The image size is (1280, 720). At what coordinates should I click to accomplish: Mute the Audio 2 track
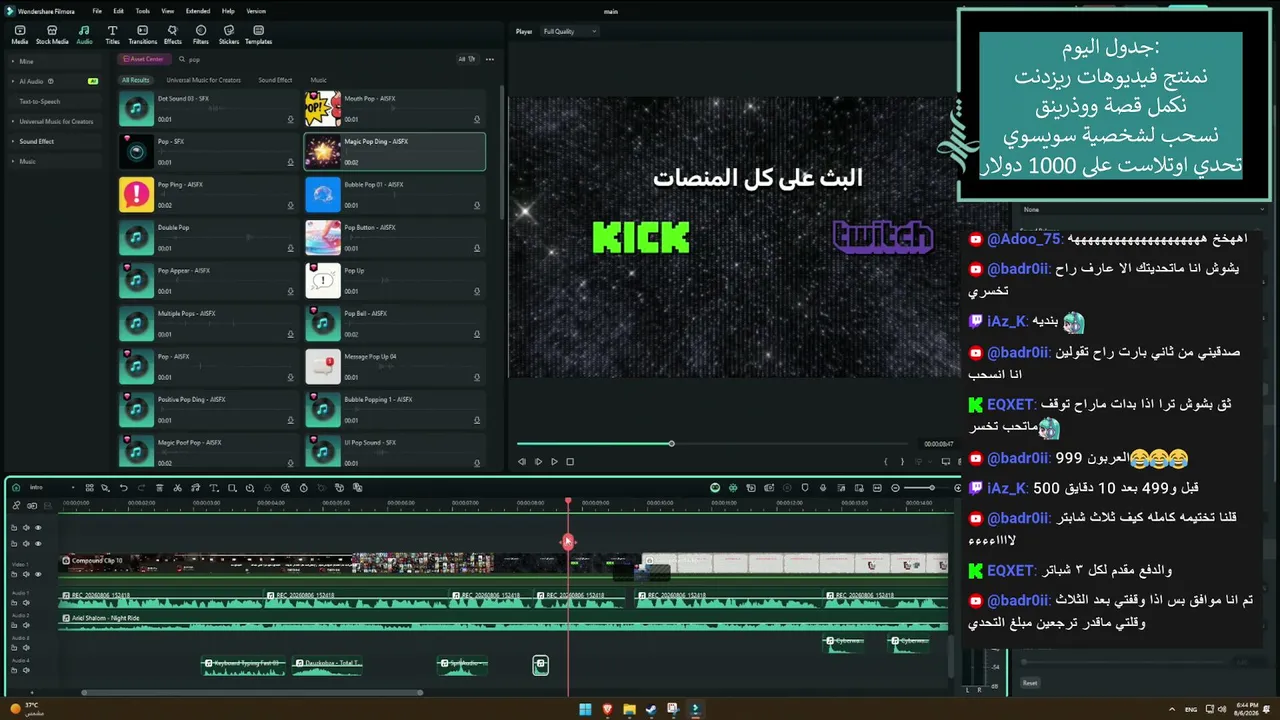(x=26, y=626)
